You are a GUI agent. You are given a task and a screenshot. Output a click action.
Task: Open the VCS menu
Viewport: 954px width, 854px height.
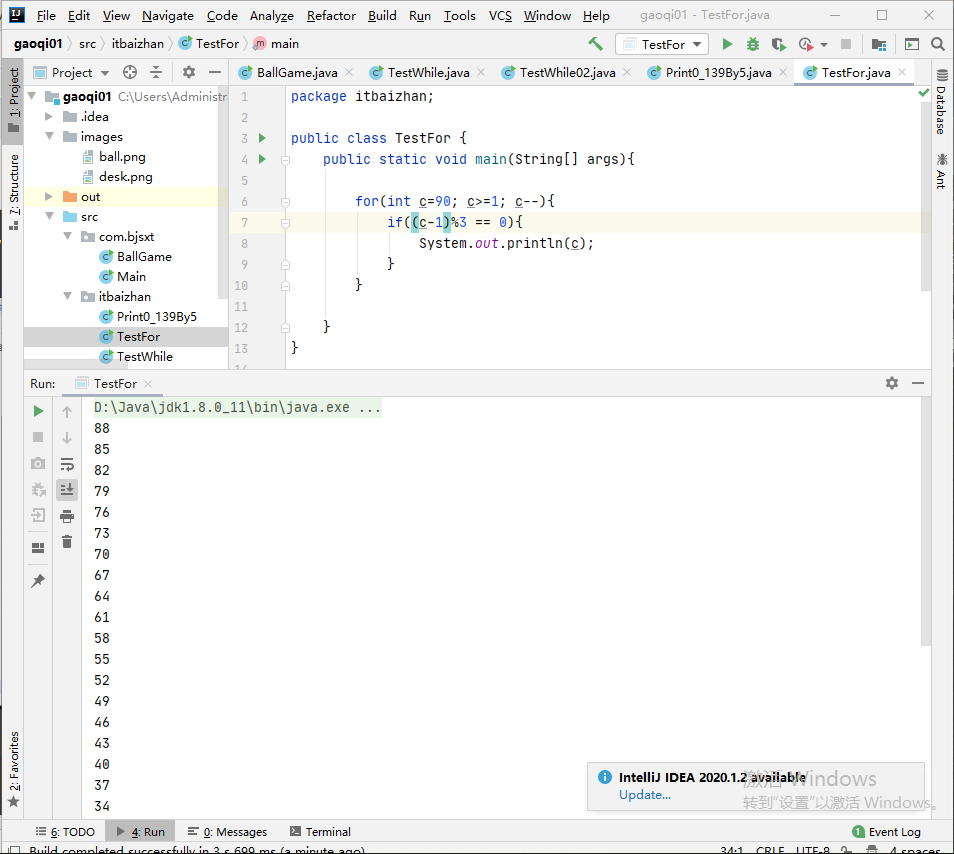[500, 15]
